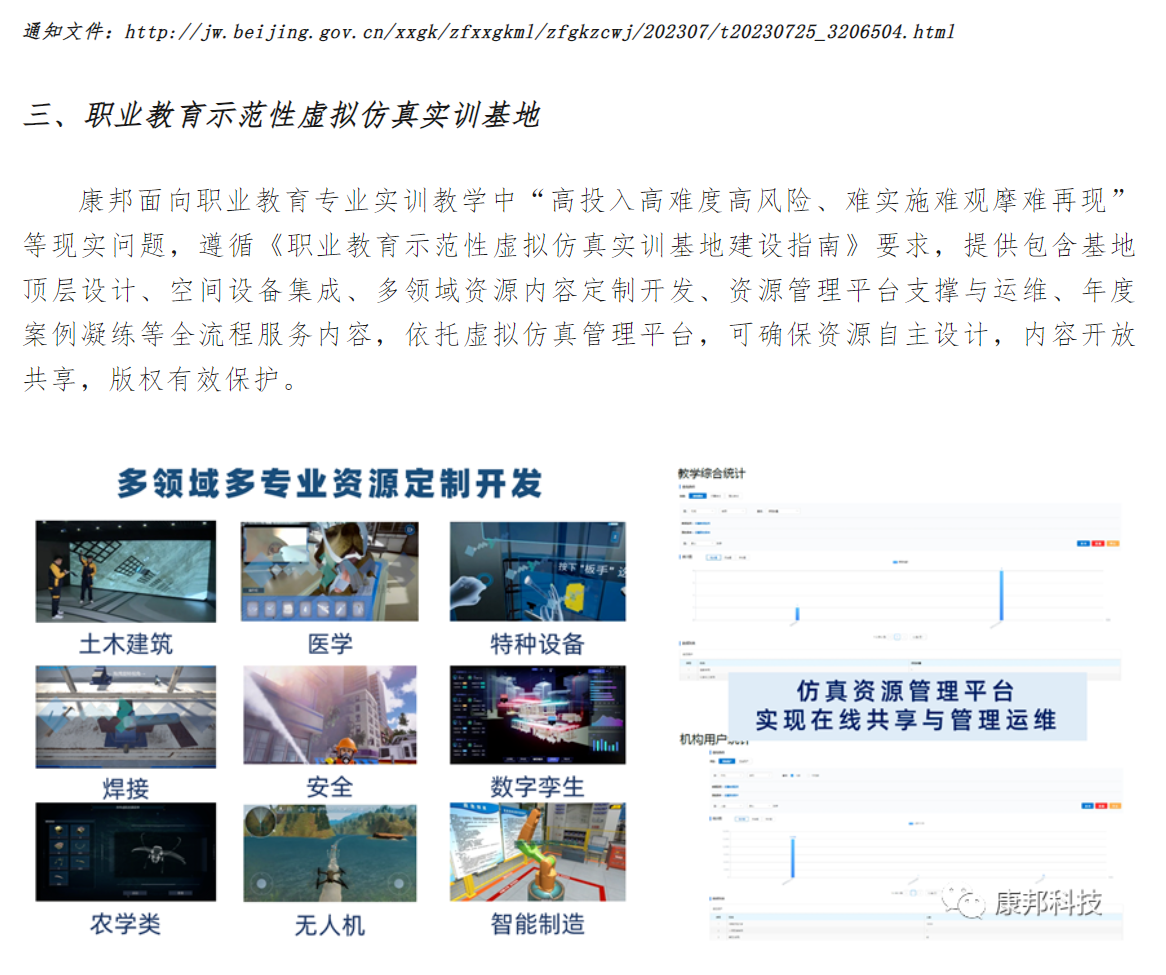Select the 无人机 drone simulation image
Screen dimensions: 1166x975
click(329, 853)
